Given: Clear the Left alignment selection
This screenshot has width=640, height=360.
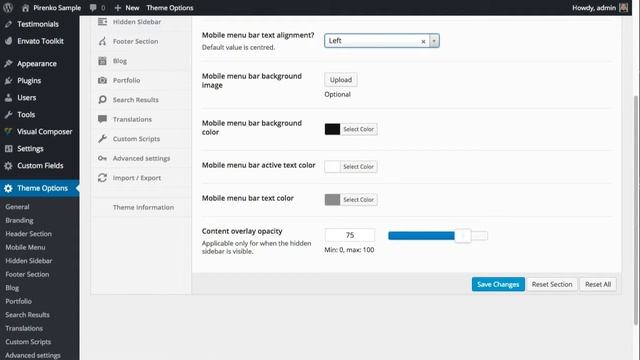Looking at the screenshot, I should 423,41.
